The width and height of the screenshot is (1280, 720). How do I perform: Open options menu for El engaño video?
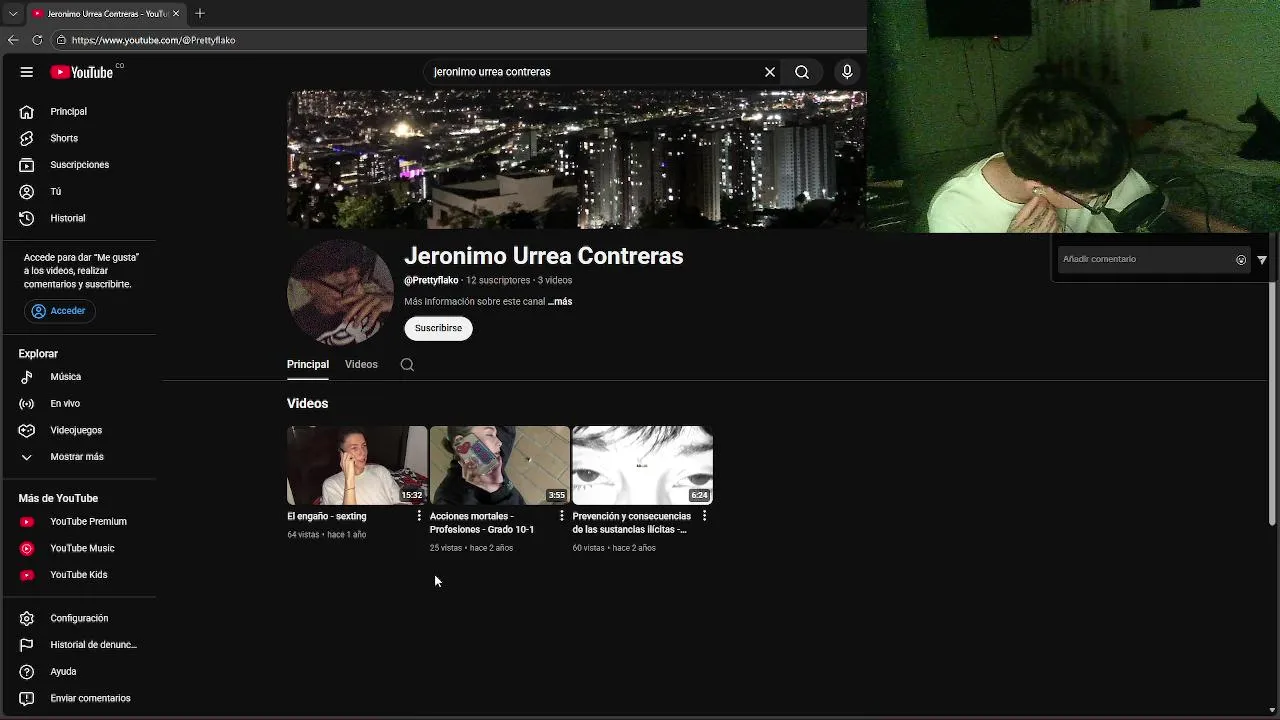419,516
